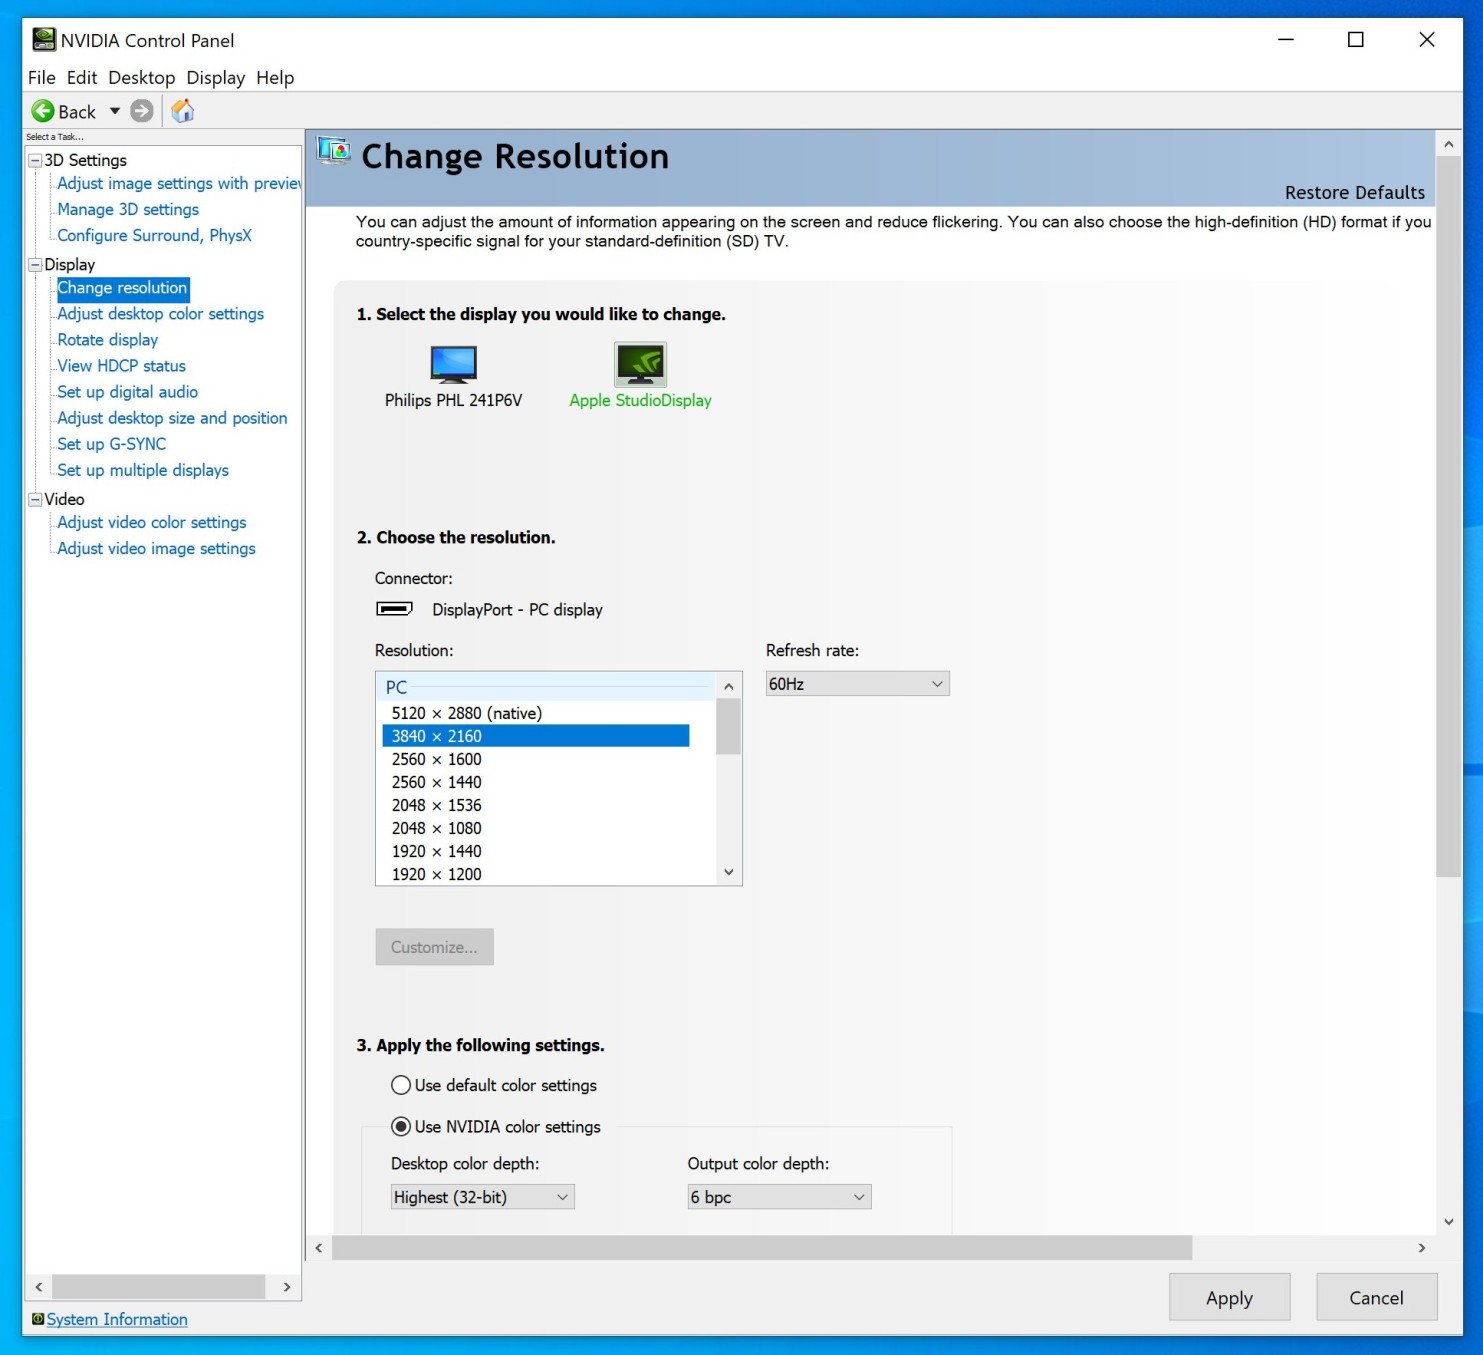1483x1355 pixels.
Task: Click the green Back arrow icon
Action: coord(43,111)
